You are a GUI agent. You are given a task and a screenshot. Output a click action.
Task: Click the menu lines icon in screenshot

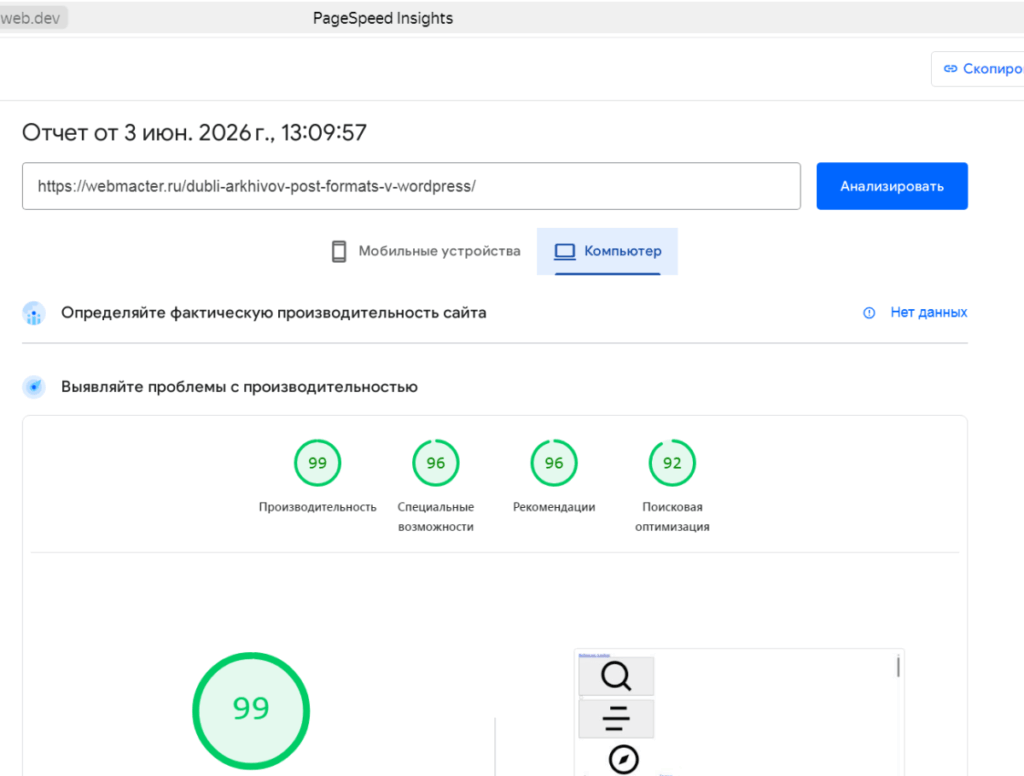[616, 719]
